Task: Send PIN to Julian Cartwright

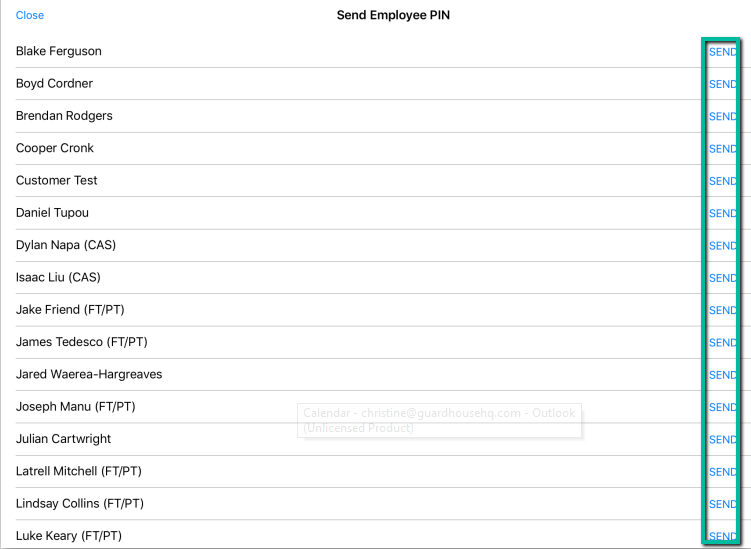Action: click(723, 439)
